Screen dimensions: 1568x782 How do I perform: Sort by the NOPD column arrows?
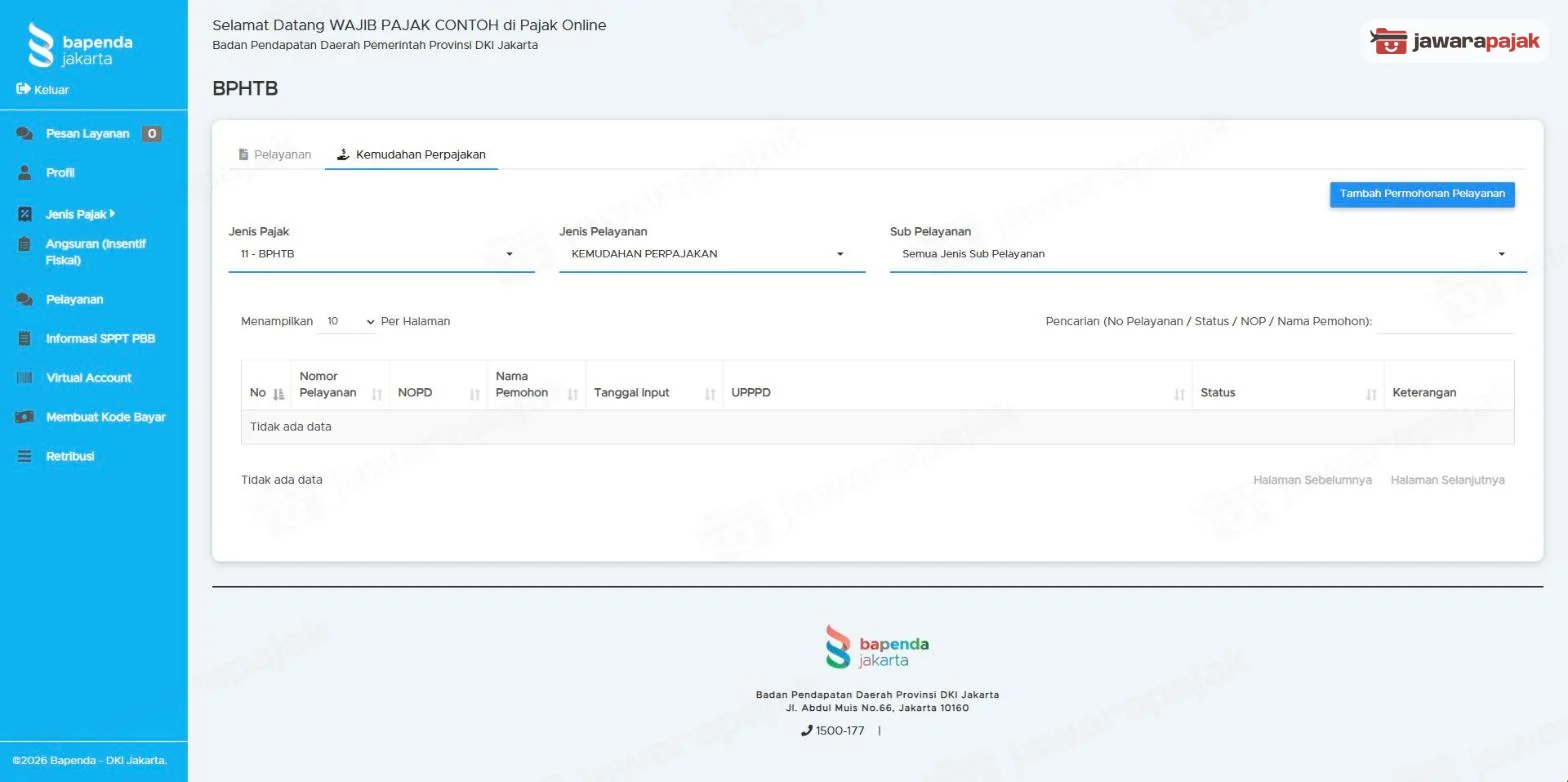click(475, 394)
